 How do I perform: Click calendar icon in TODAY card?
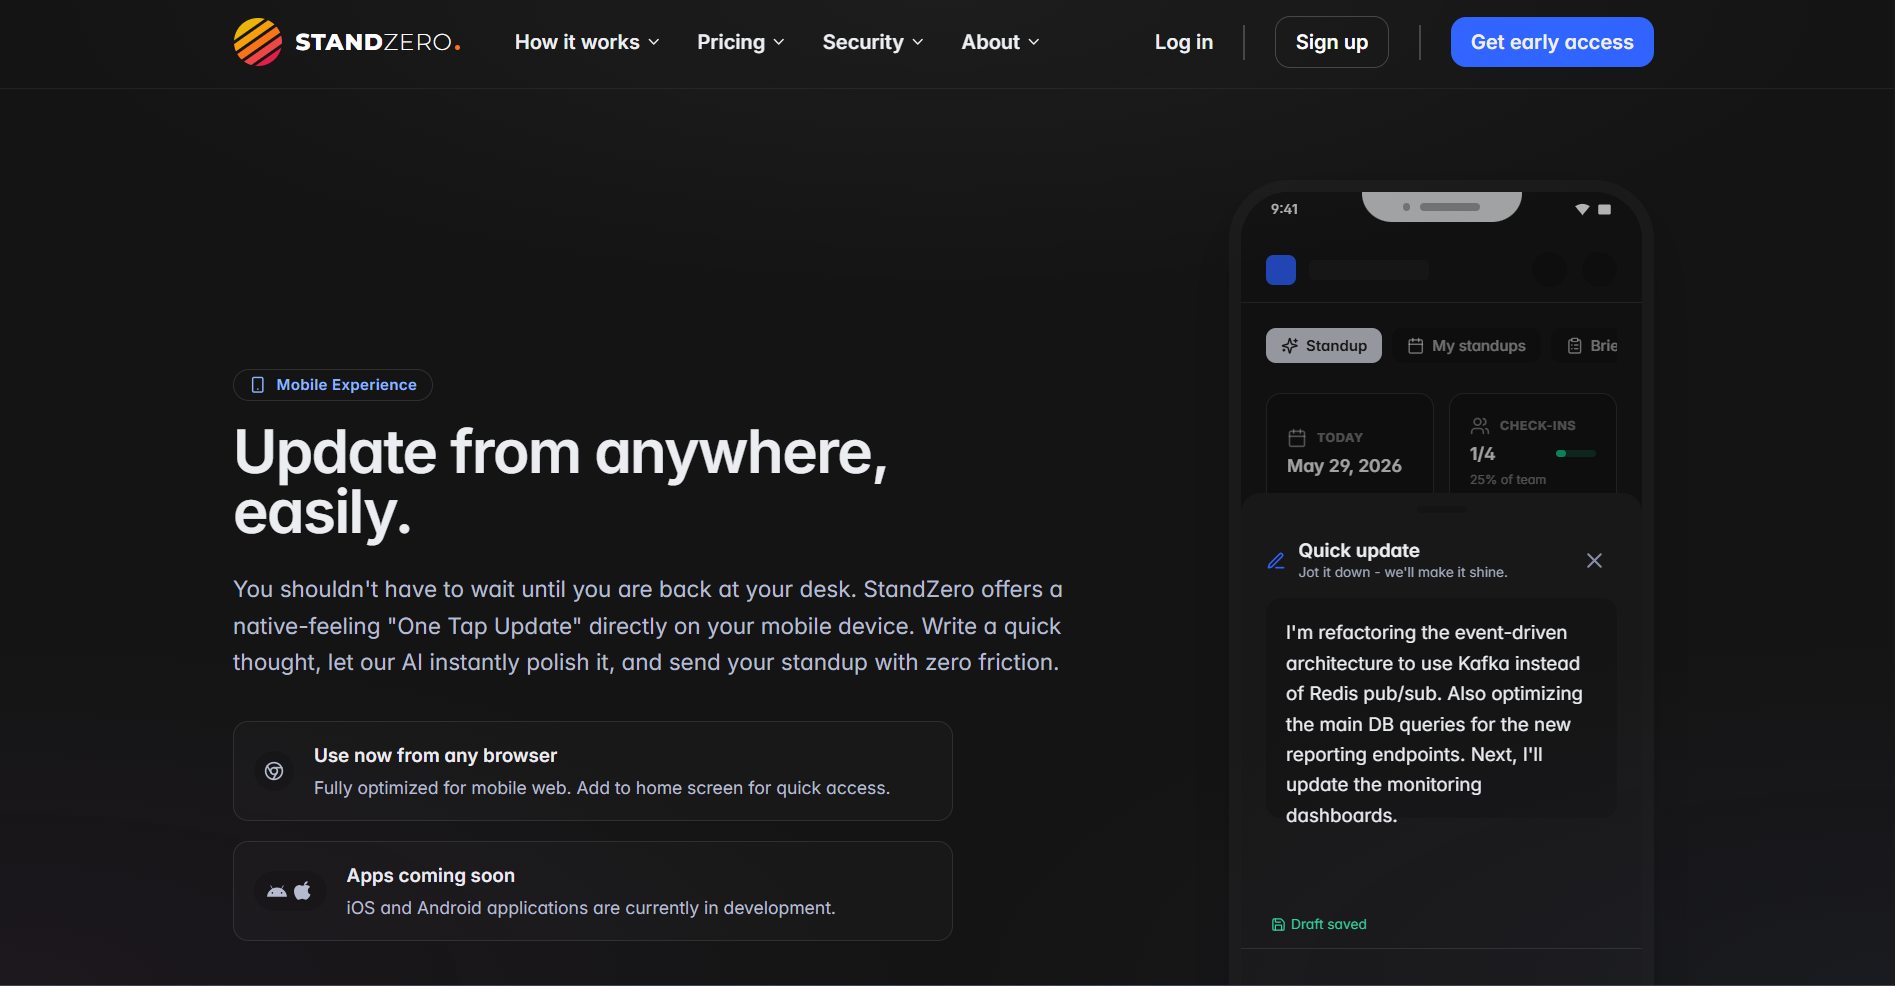pyautogui.click(x=1297, y=437)
